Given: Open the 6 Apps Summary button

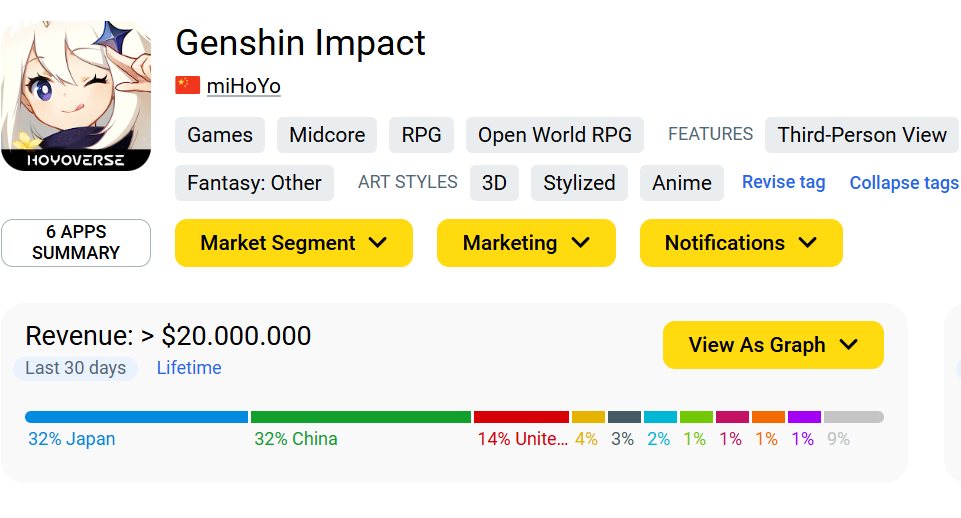Looking at the screenshot, I should [x=76, y=243].
